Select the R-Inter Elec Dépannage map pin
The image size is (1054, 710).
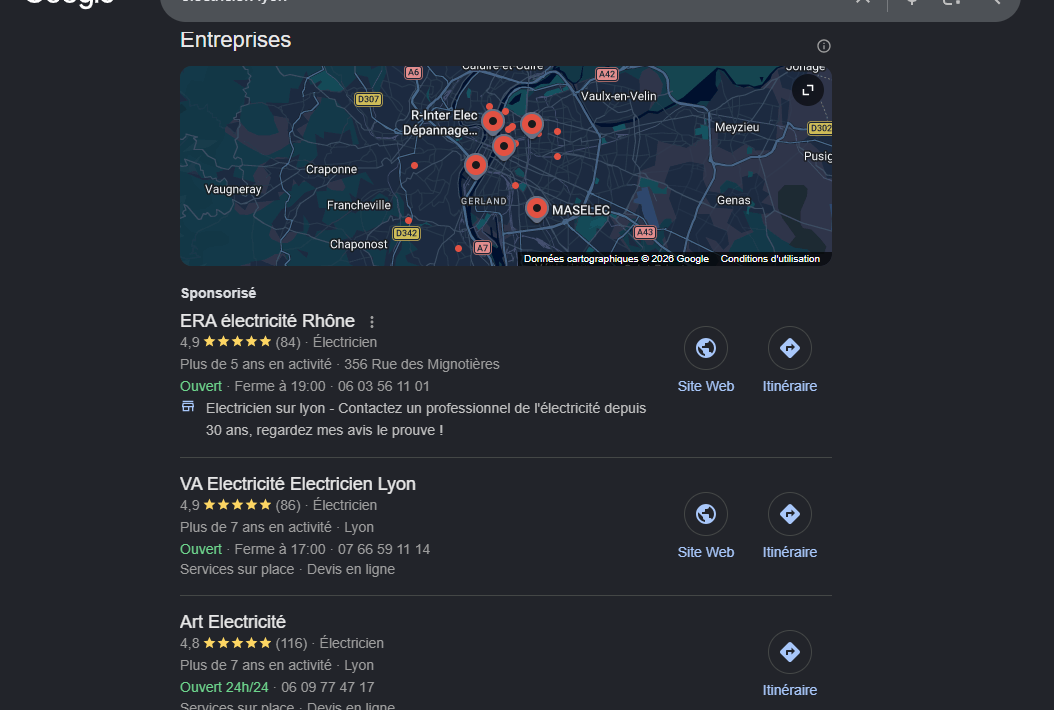point(493,122)
